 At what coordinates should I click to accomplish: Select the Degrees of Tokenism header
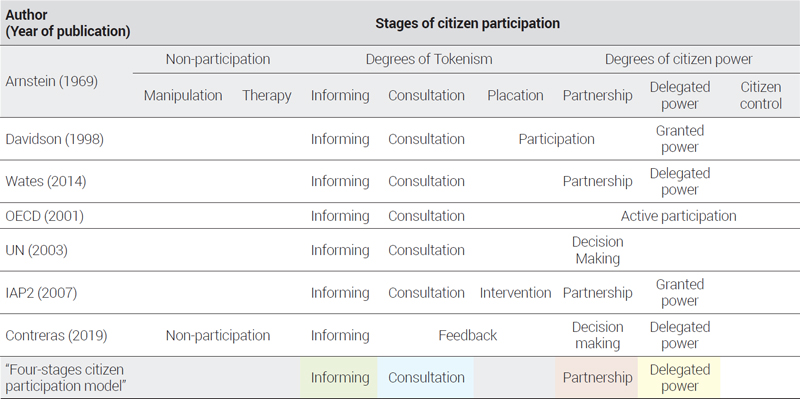pos(429,59)
